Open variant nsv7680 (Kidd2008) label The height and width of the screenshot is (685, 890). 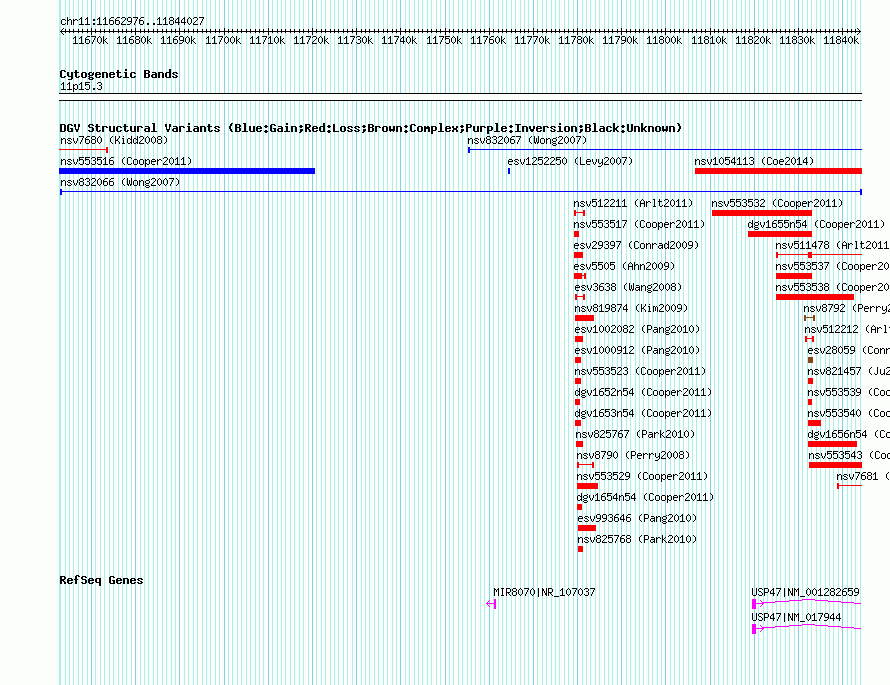(114, 140)
